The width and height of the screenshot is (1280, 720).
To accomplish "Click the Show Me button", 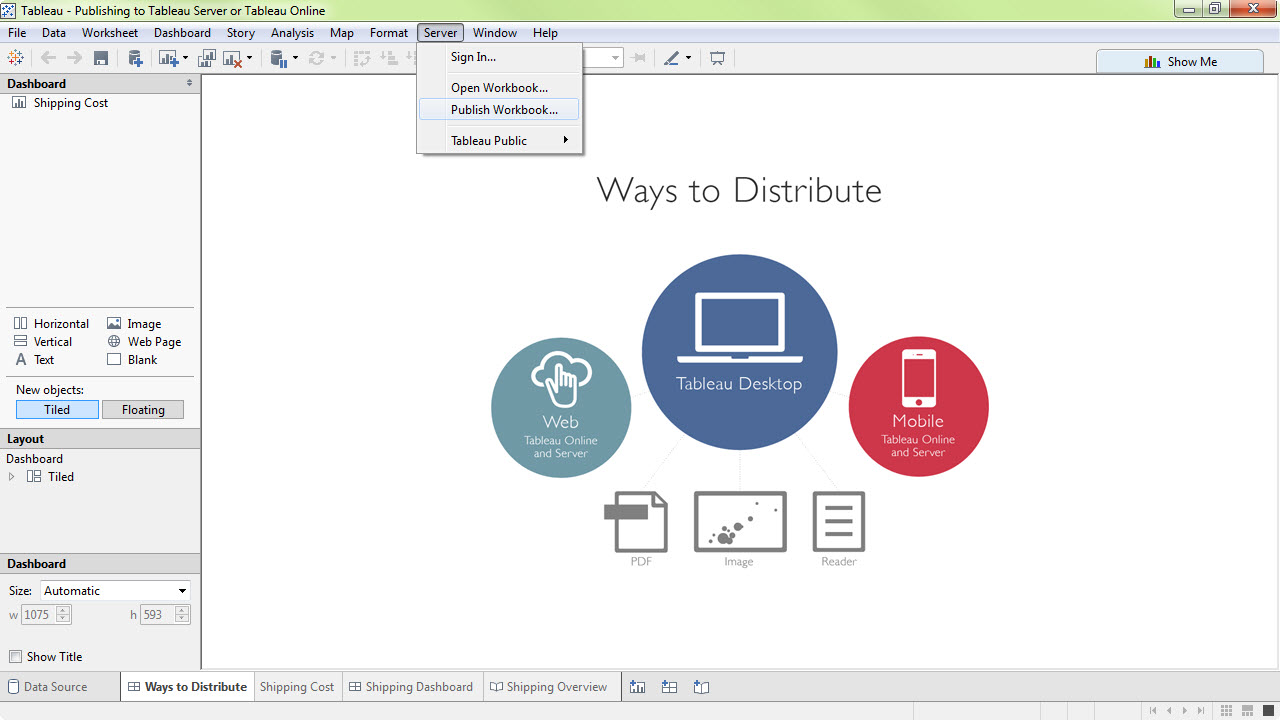I will tap(1180, 61).
